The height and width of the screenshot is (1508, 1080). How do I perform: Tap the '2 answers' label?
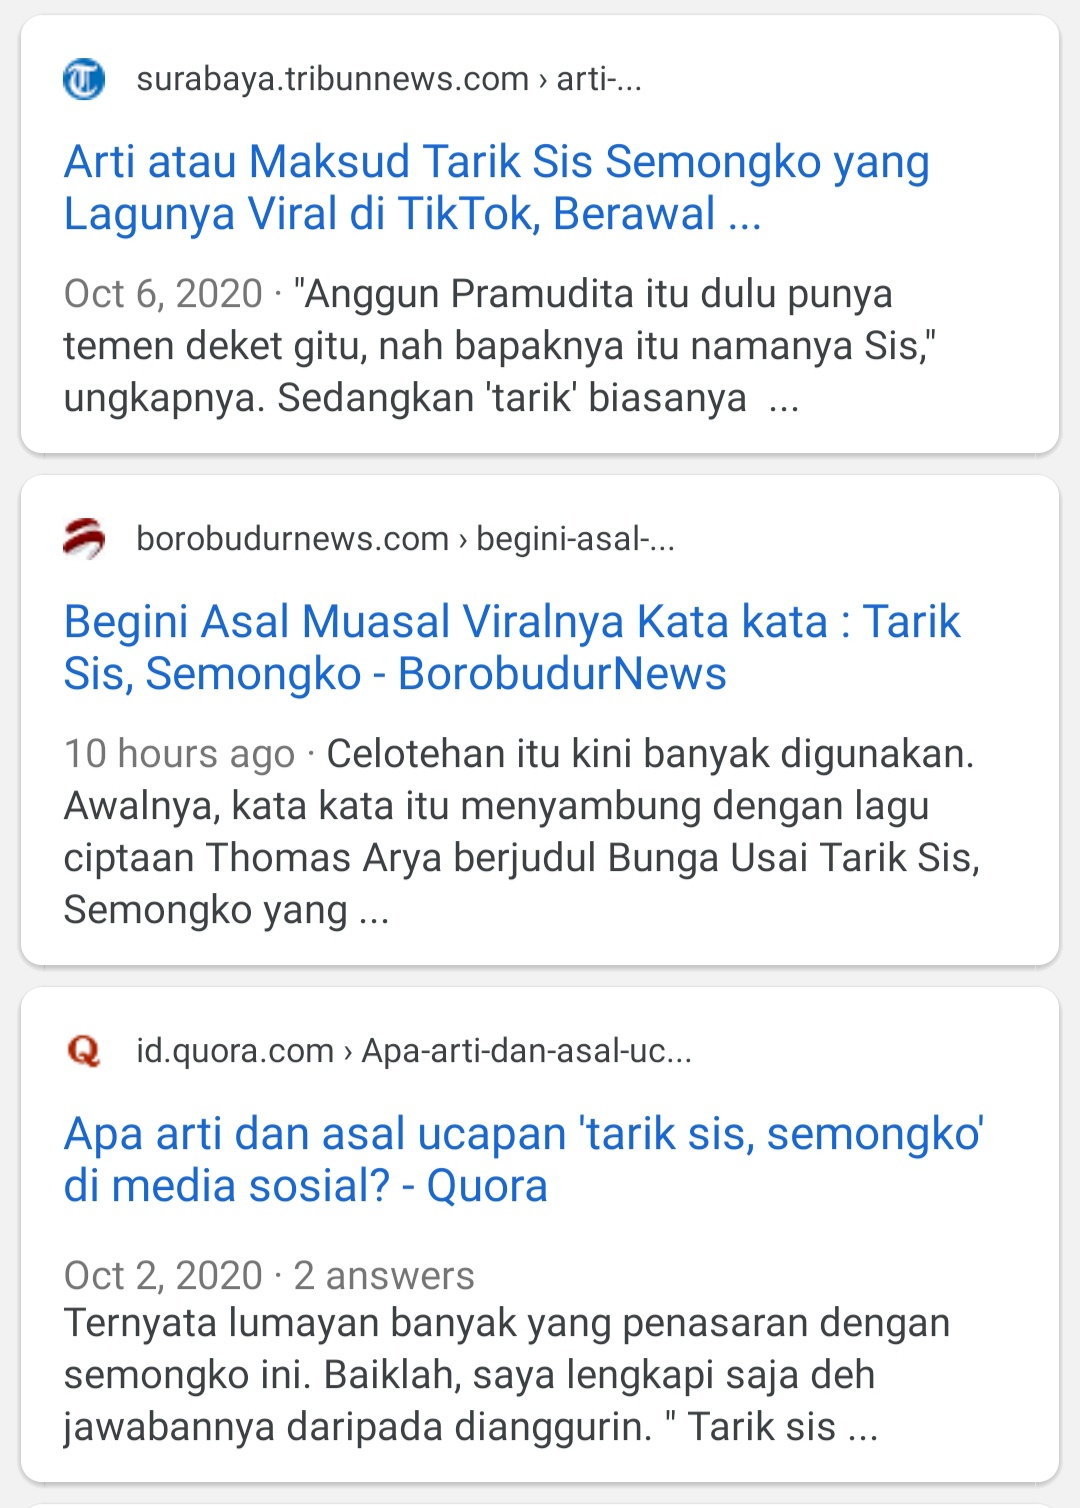384,1276
